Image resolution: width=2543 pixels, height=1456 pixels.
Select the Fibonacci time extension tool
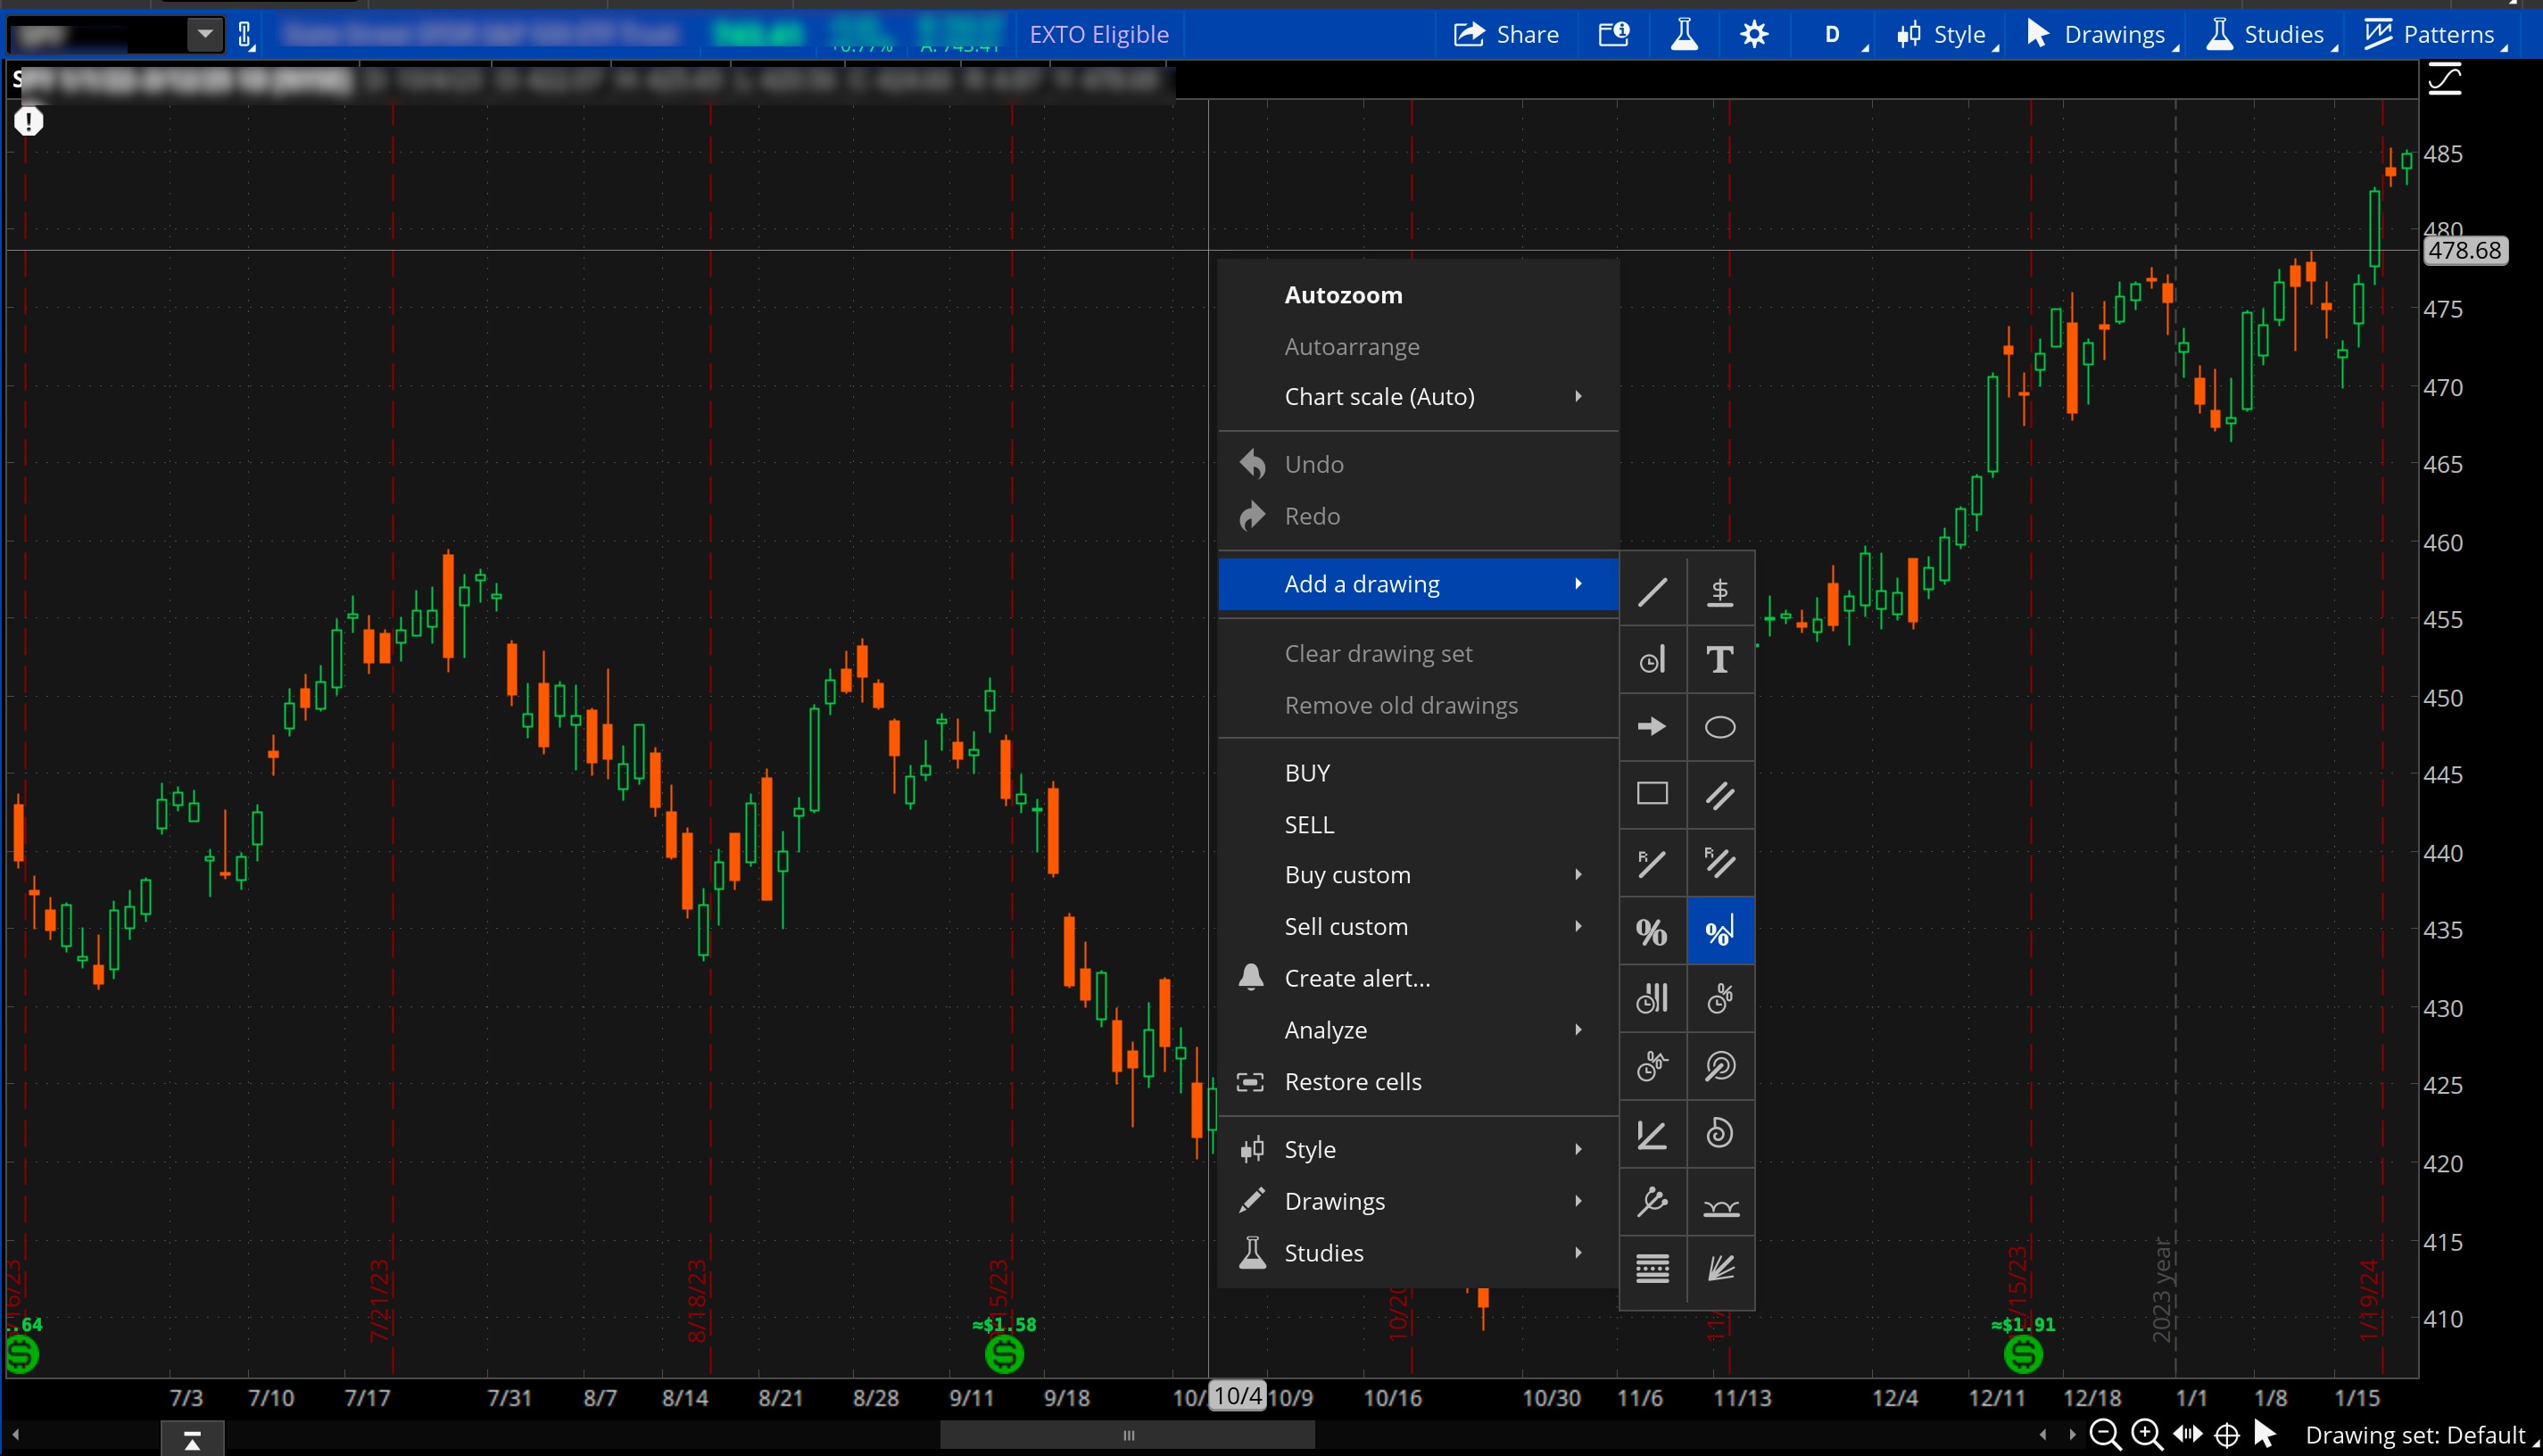click(1652, 1066)
